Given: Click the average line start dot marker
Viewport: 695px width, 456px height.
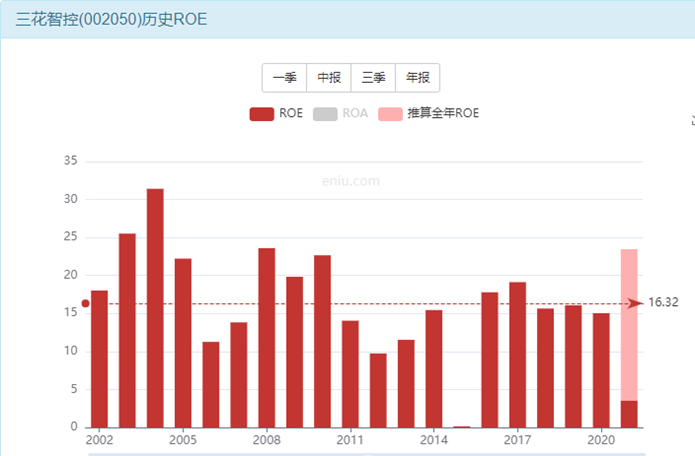Looking at the screenshot, I should pyautogui.click(x=86, y=304).
